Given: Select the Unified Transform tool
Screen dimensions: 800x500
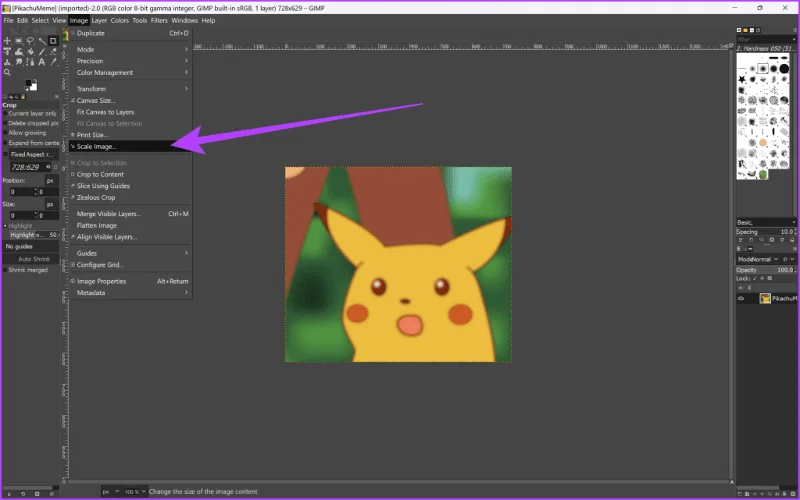Looking at the screenshot, I should click(x=7, y=51).
